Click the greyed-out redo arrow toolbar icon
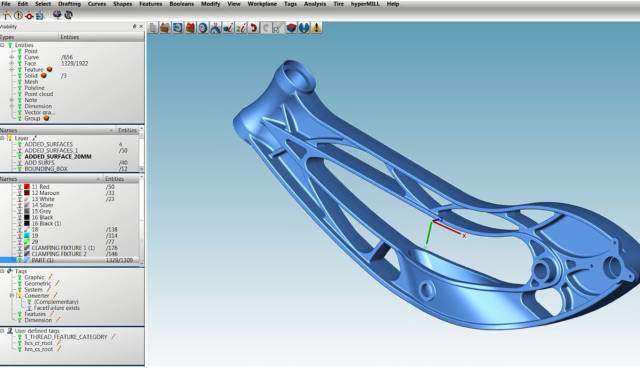Screen dimensions: 640x368 266,28
